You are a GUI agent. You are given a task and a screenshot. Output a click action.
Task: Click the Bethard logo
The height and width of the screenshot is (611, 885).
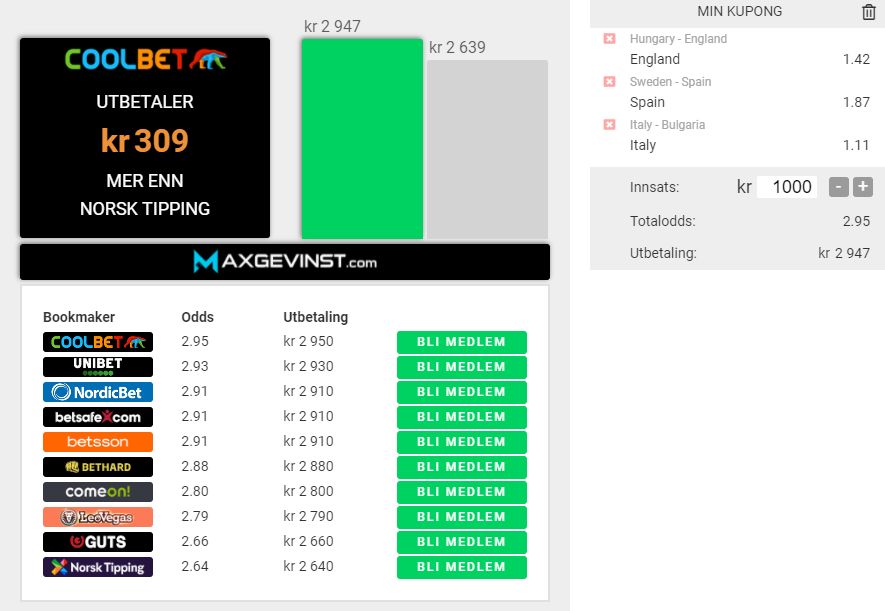pos(98,467)
